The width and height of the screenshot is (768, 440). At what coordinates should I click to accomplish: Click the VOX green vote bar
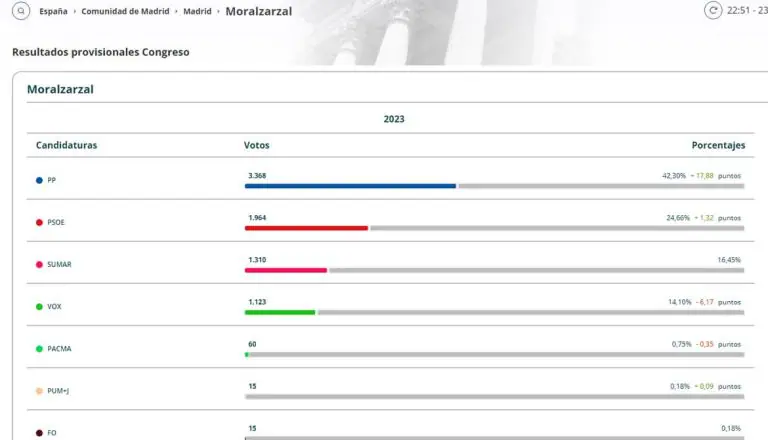[280, 313]
